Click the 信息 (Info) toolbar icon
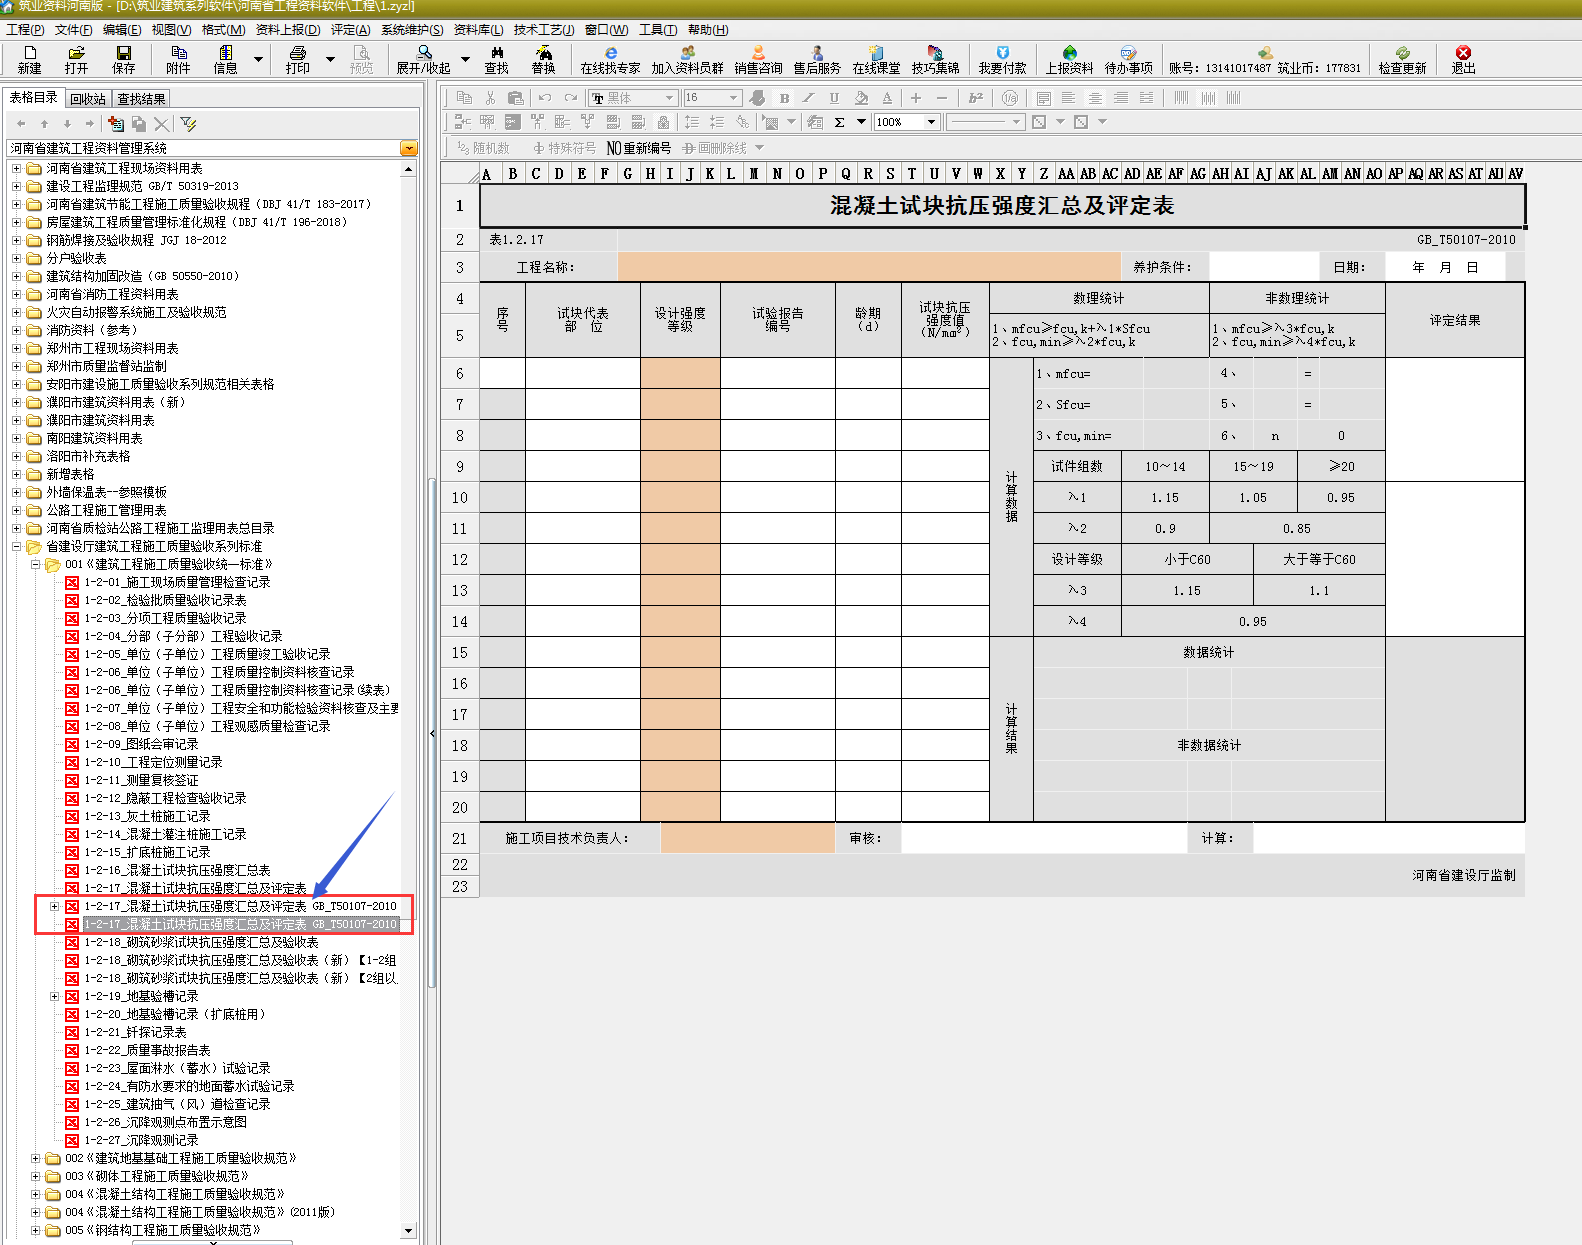Screen dimensions: 1582x1245 coord(226,59)
